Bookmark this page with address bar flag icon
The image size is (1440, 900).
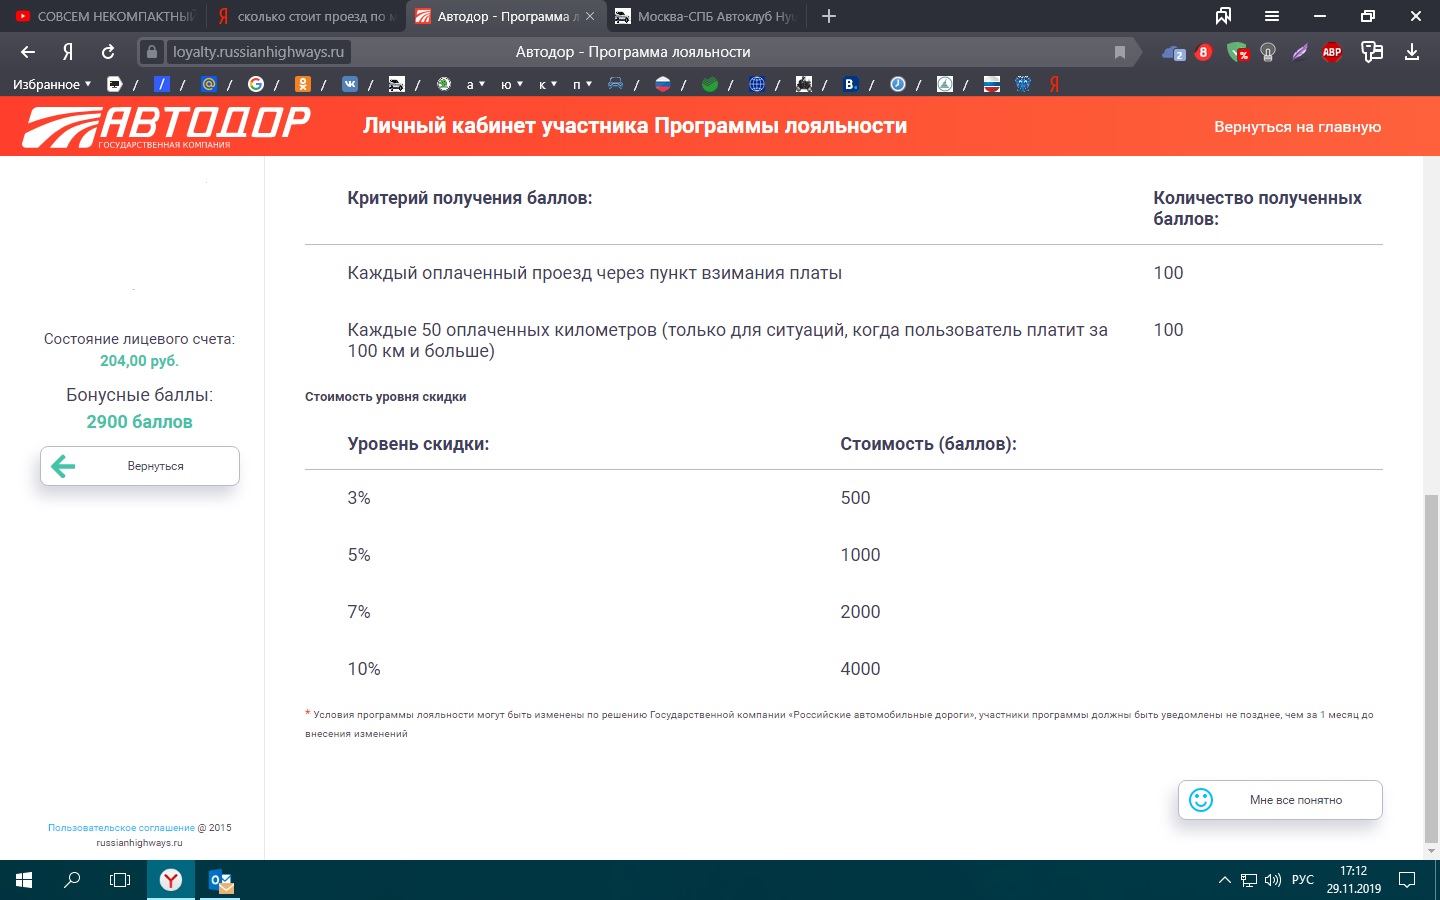tap(1120, 52)
